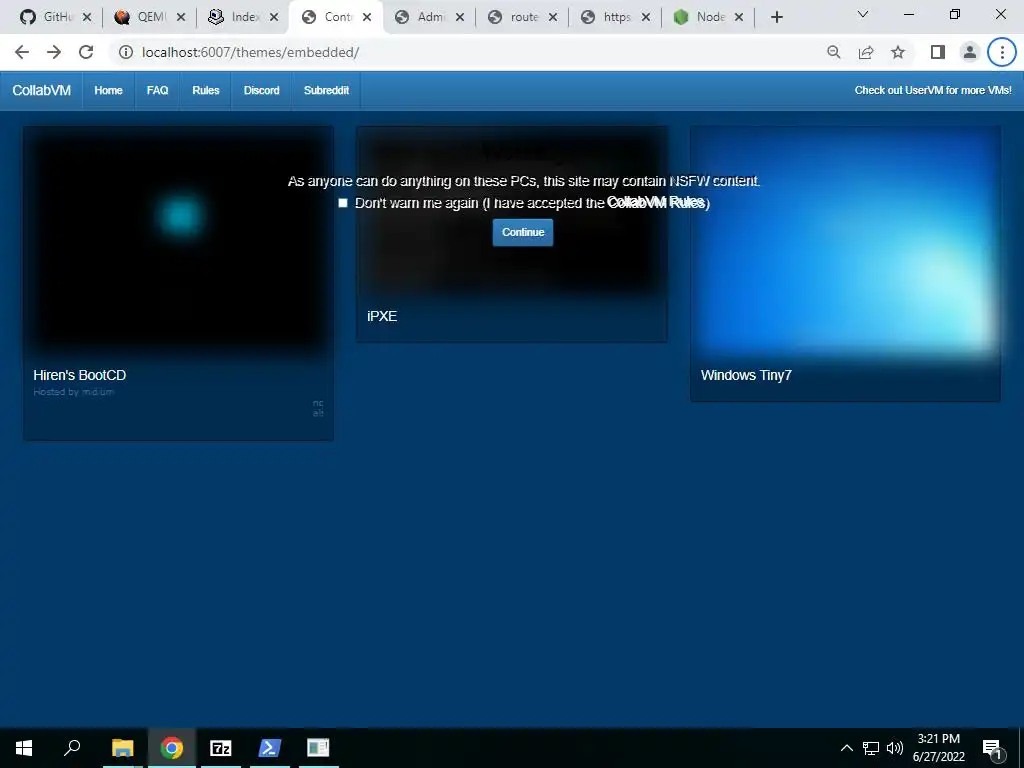Open the last pinned taskbar app

[x=319, y=748]
